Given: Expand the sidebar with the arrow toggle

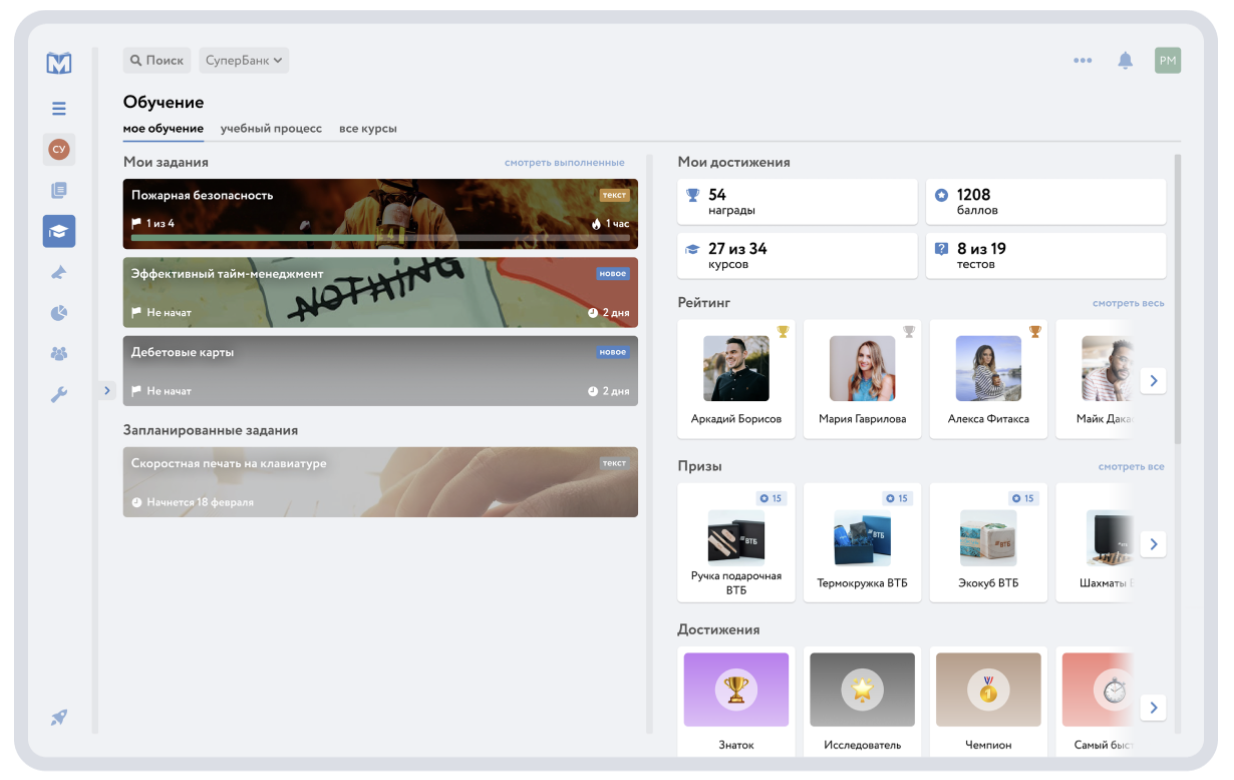Looking at the screenshot, I should (x=107, y=391).
